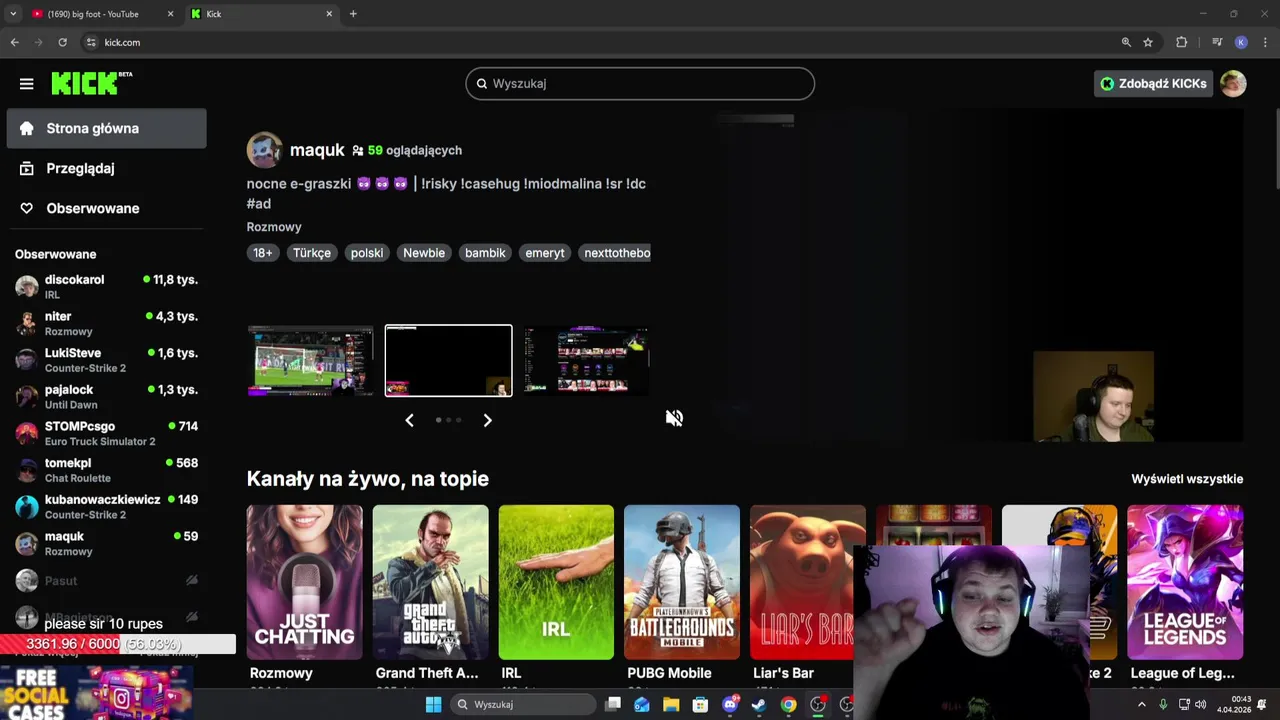The image size is (1280, 720).
Task: Select the polski tag
Action: point(367,253)
